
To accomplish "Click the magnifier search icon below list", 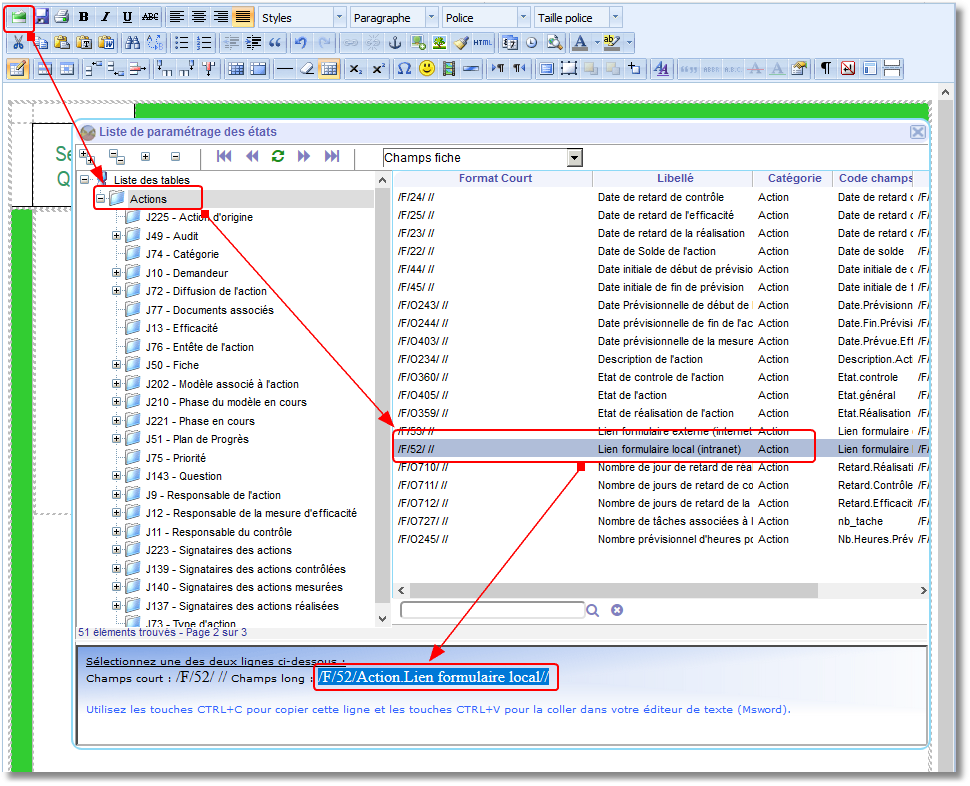I will [592, 610].
